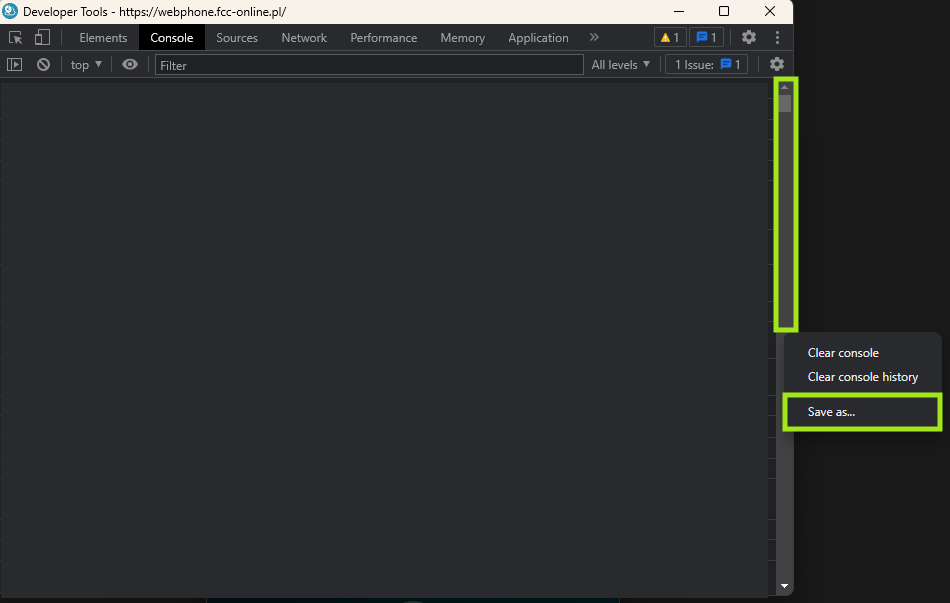Click the scrollbar up arrow
Screen dimensions: 950x603
tap(785, 87)
